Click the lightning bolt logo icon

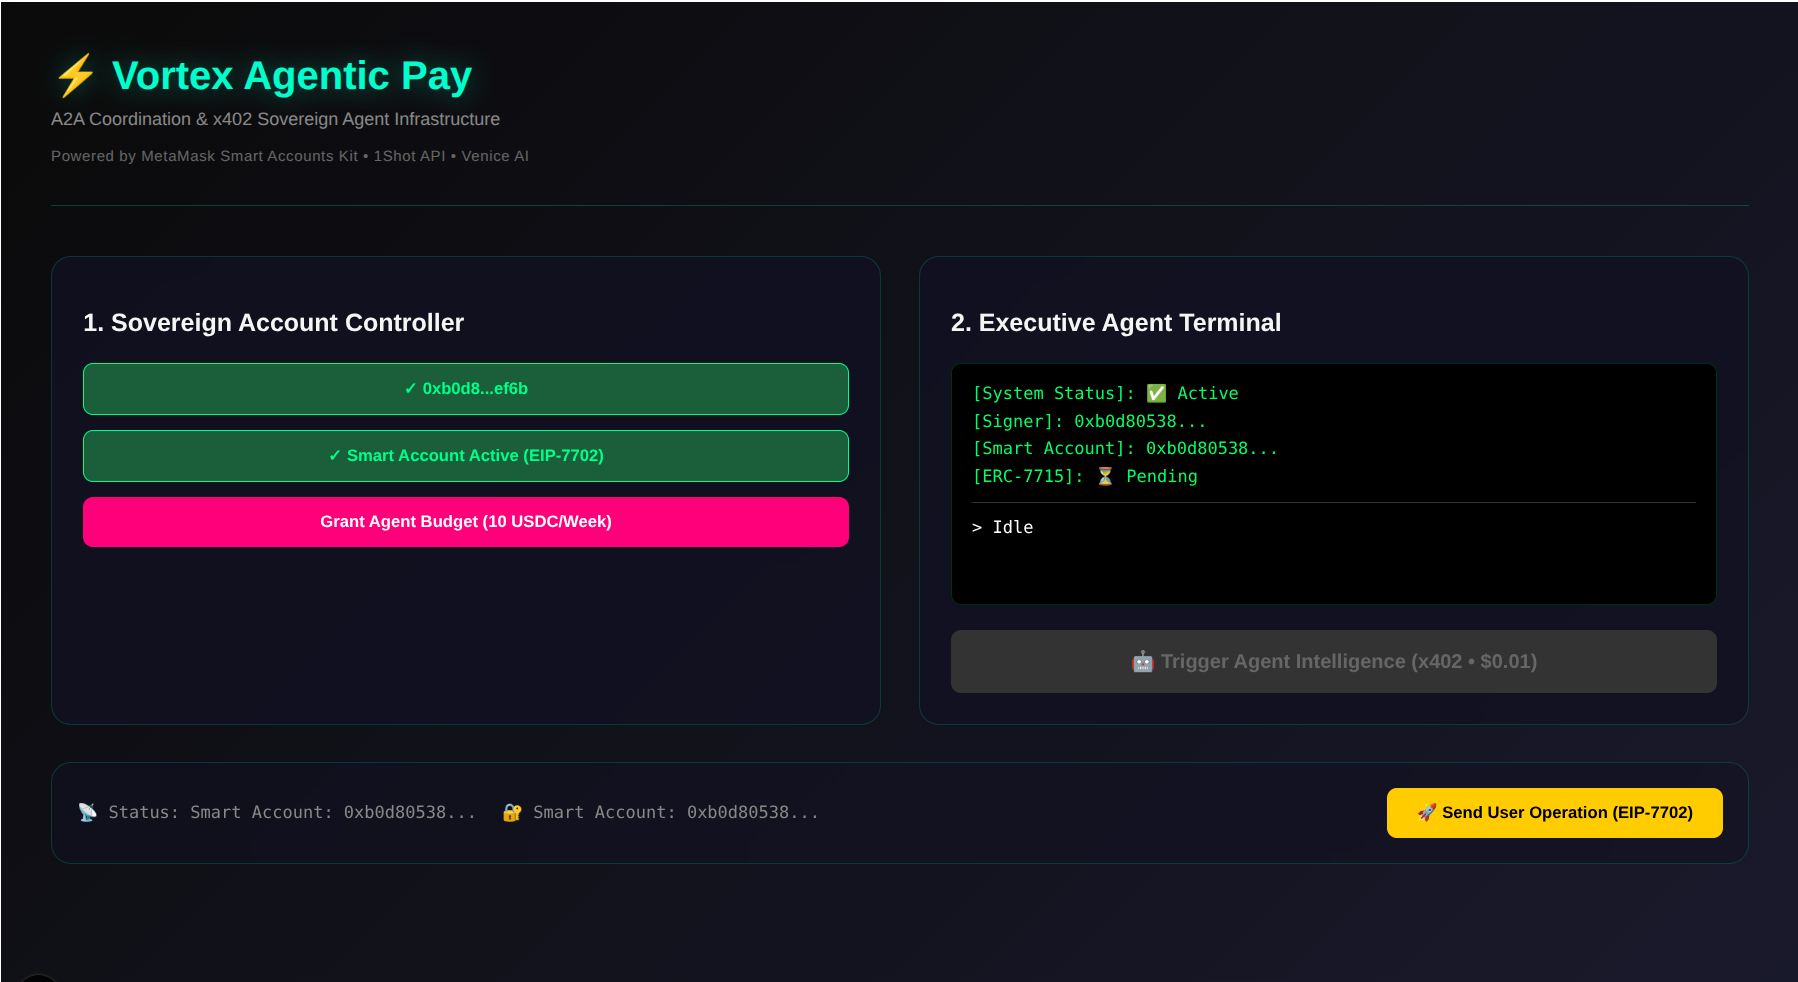[76, 76]
